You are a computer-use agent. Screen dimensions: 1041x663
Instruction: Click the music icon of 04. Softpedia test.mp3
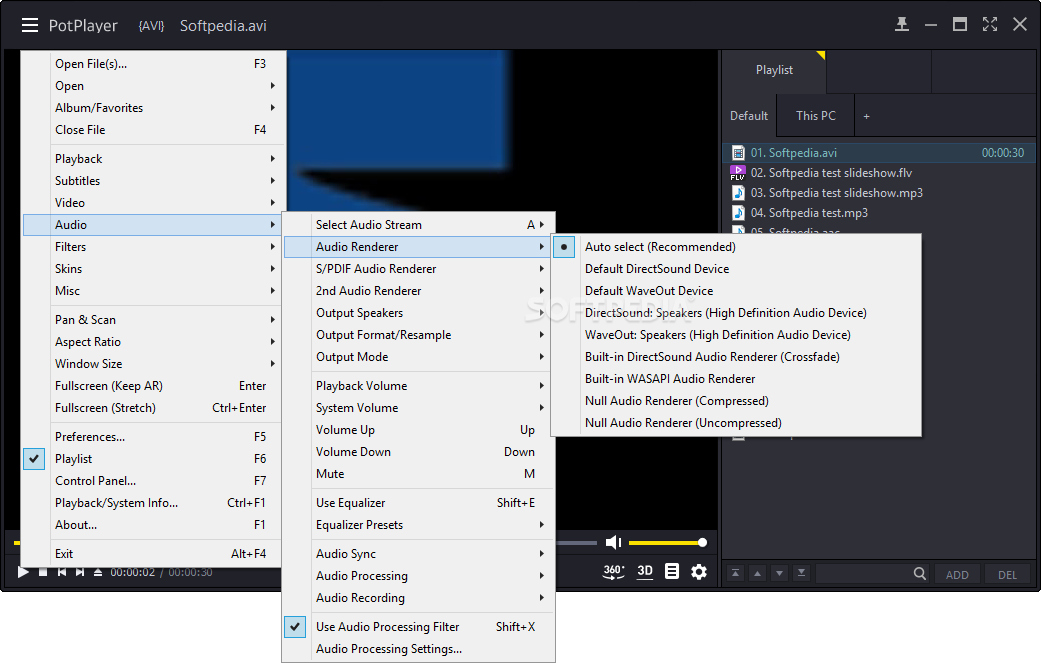pos(738,212)
